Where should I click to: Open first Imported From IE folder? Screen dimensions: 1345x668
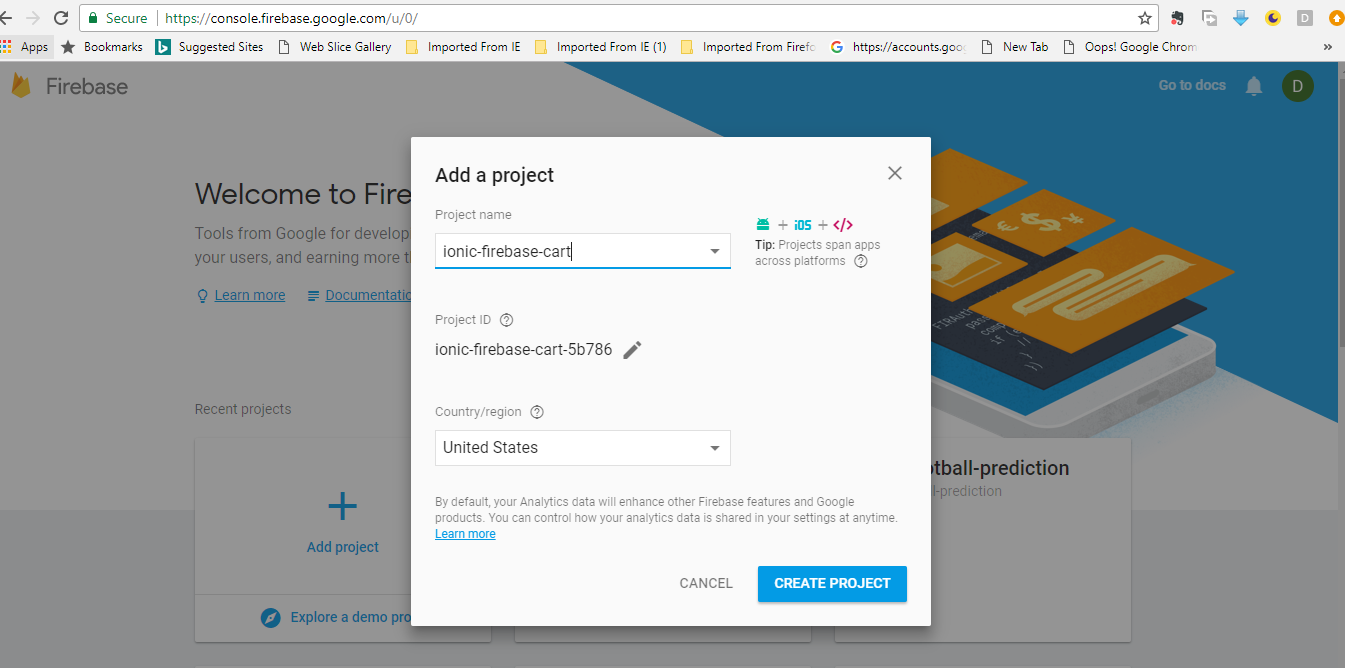(463, 46)
